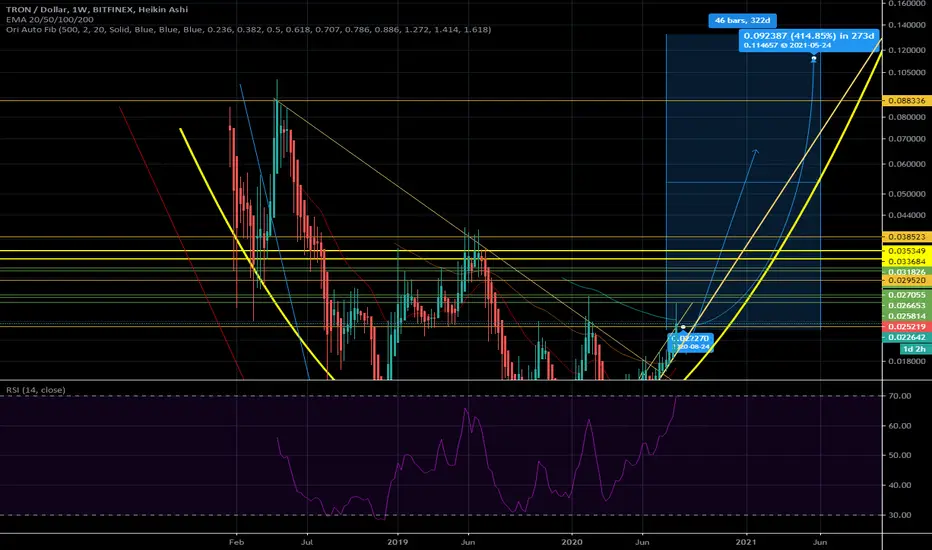Click the 0.029520 price label
This screenshot has width=932, height=550.
pos(906,280)
